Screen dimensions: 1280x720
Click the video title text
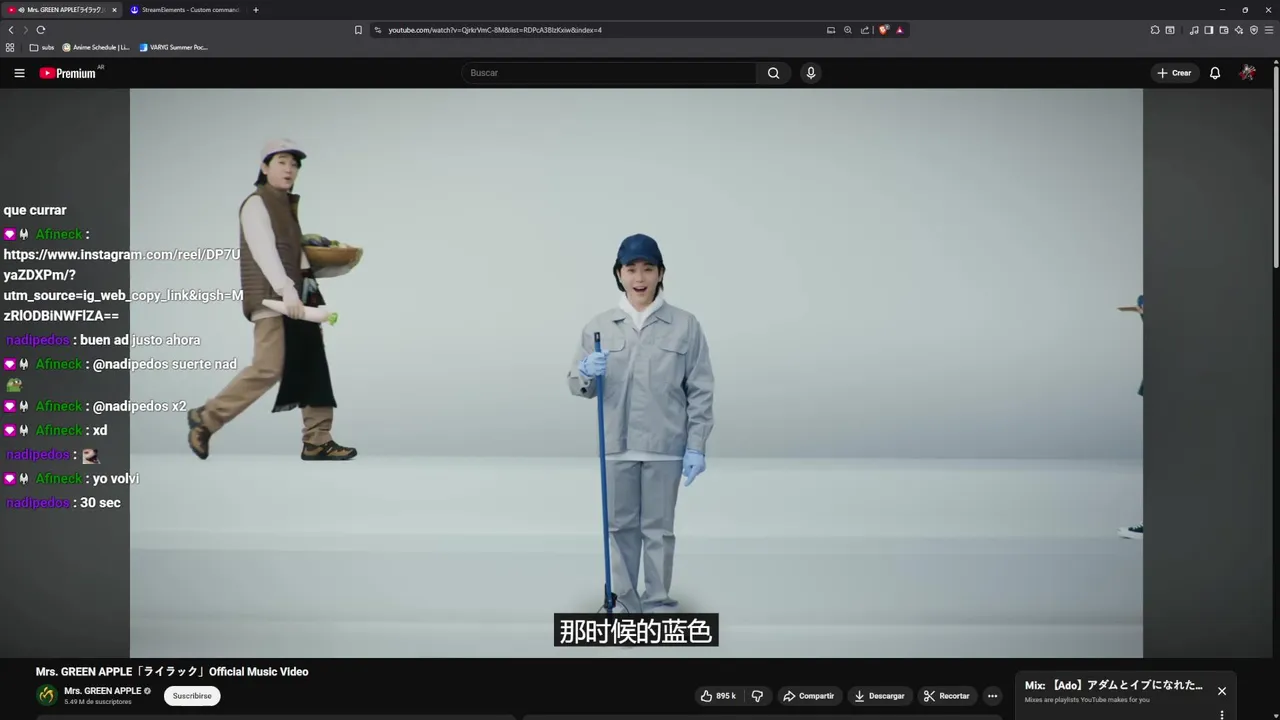172,672
